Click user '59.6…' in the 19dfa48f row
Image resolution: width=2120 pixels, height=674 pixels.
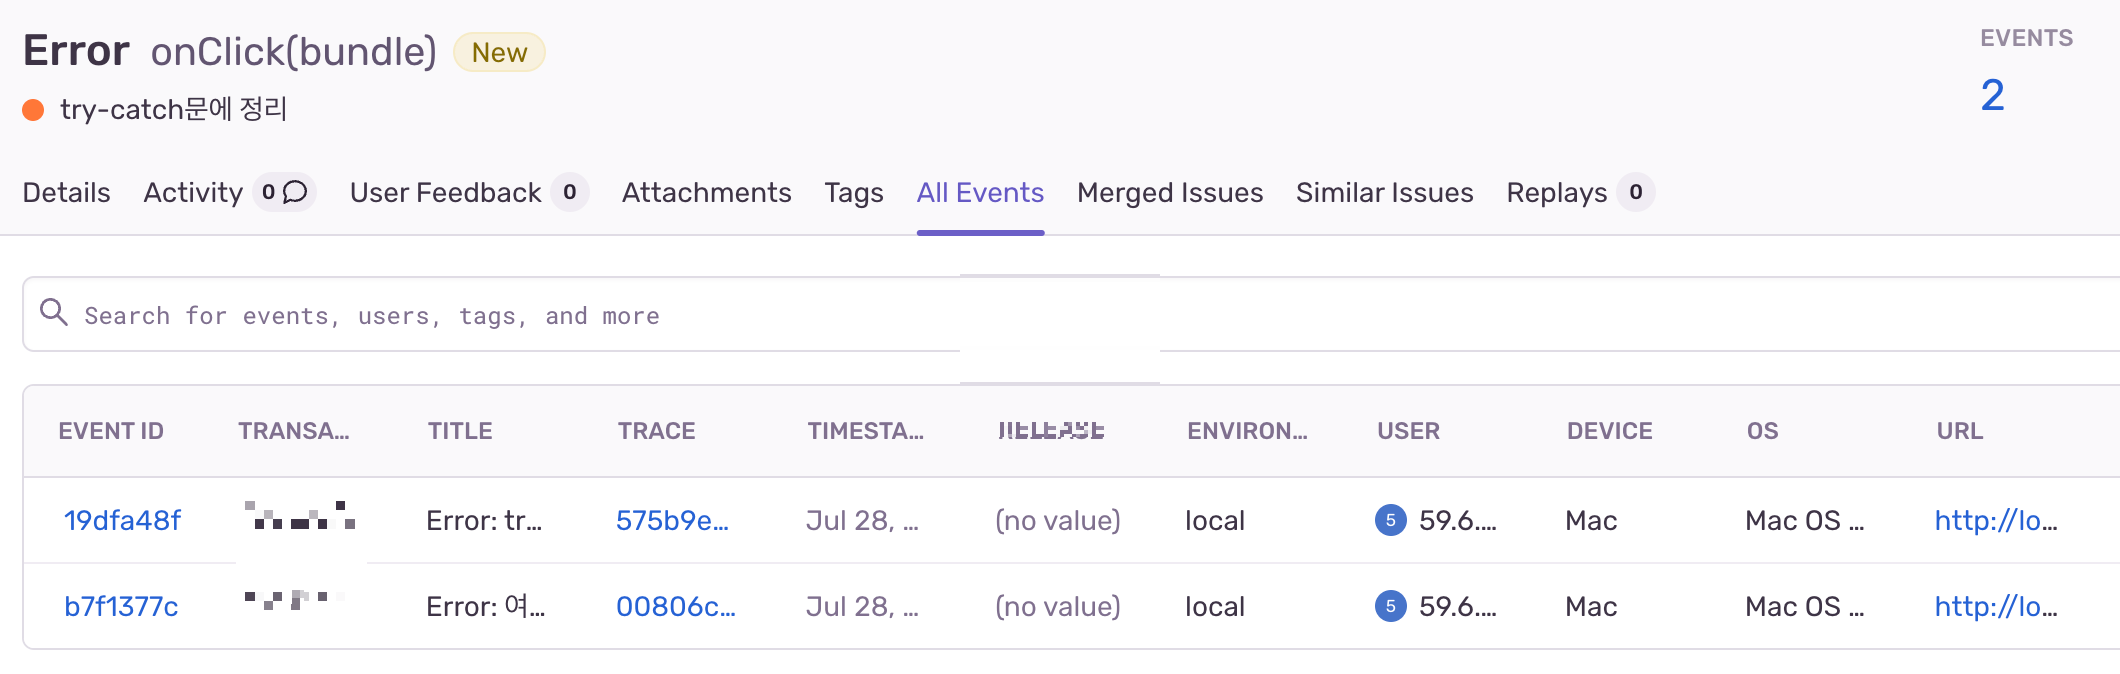click(x=1458, y=520)
